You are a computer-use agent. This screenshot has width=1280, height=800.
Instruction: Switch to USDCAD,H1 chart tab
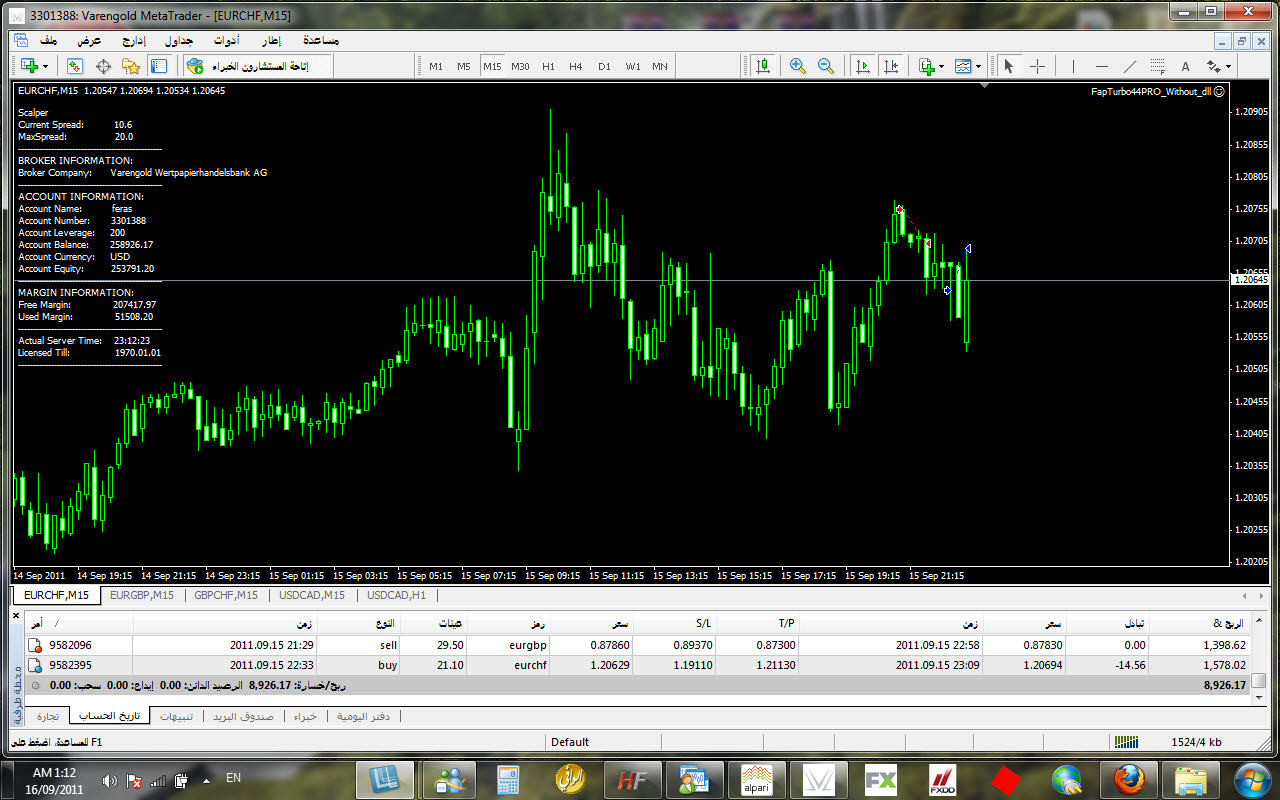[x=396, y=595]
